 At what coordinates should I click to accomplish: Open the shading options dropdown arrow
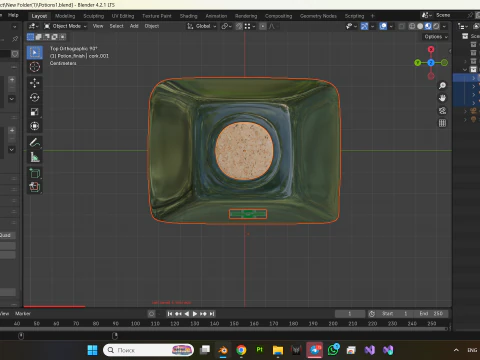point(444,26)
